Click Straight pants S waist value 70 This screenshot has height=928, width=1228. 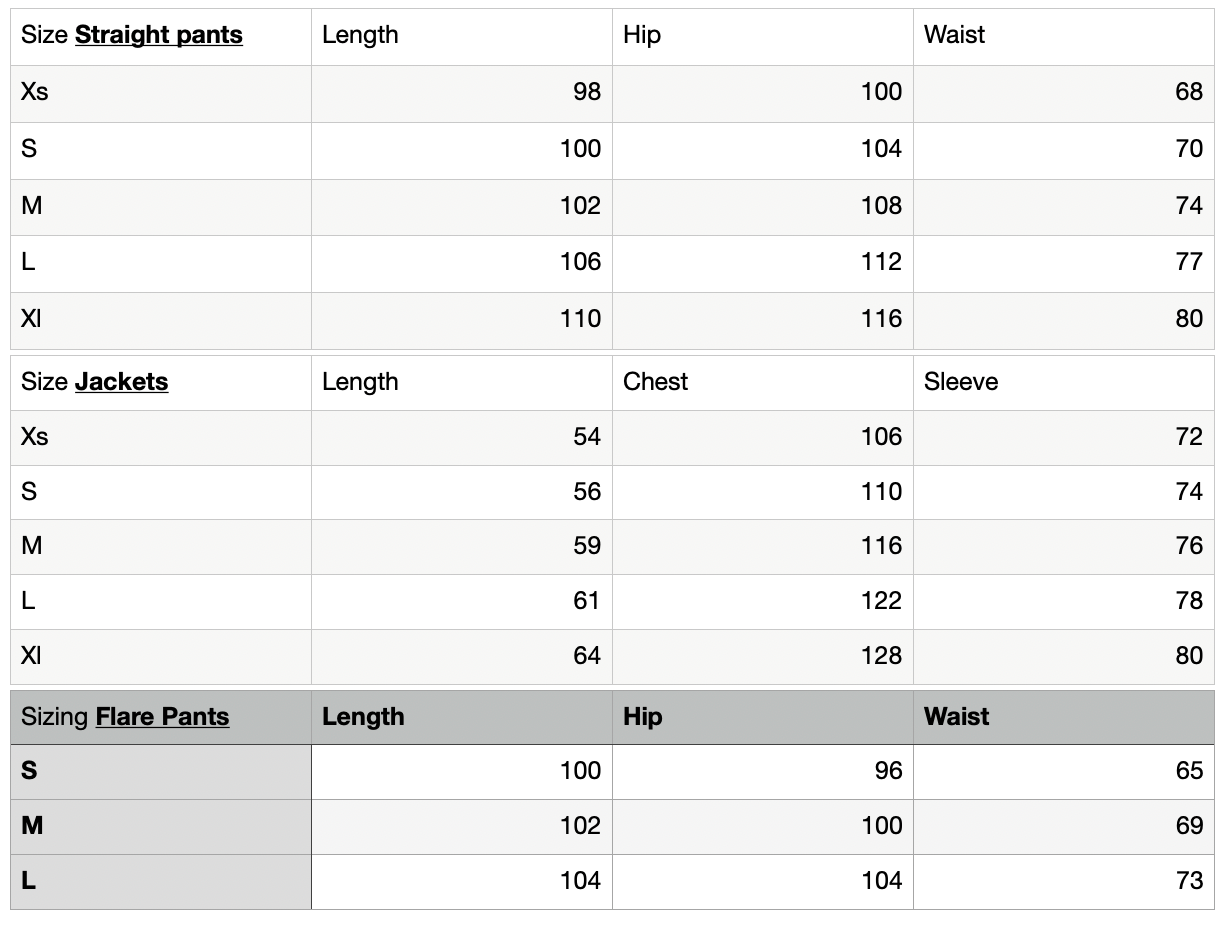(x=1188, y=149)
